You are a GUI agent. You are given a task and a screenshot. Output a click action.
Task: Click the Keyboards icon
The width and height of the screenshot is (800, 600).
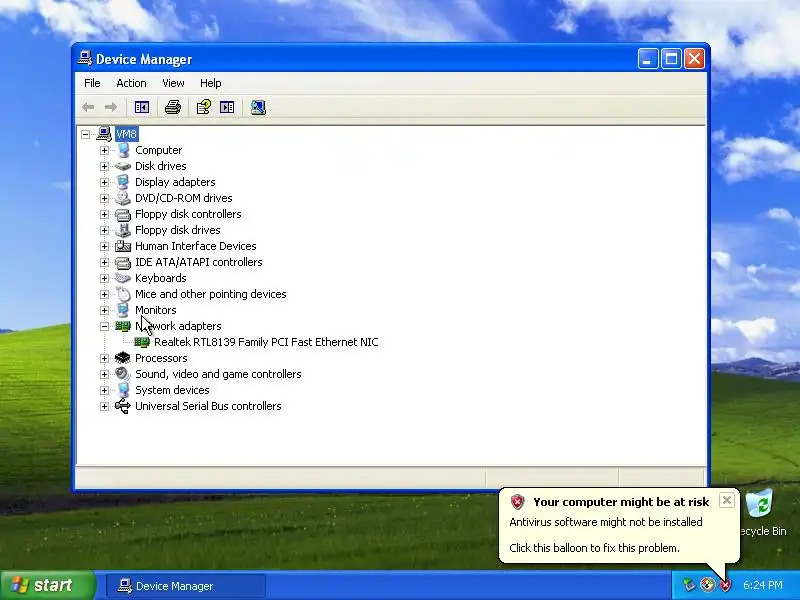coord(123,278)
